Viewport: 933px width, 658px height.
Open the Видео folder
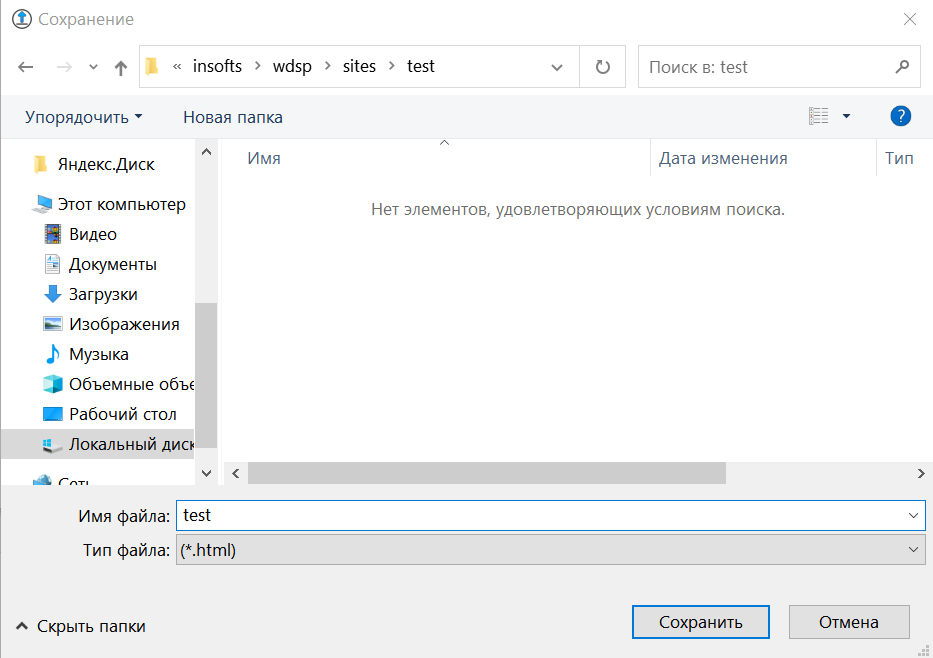[x=93, y=234]
